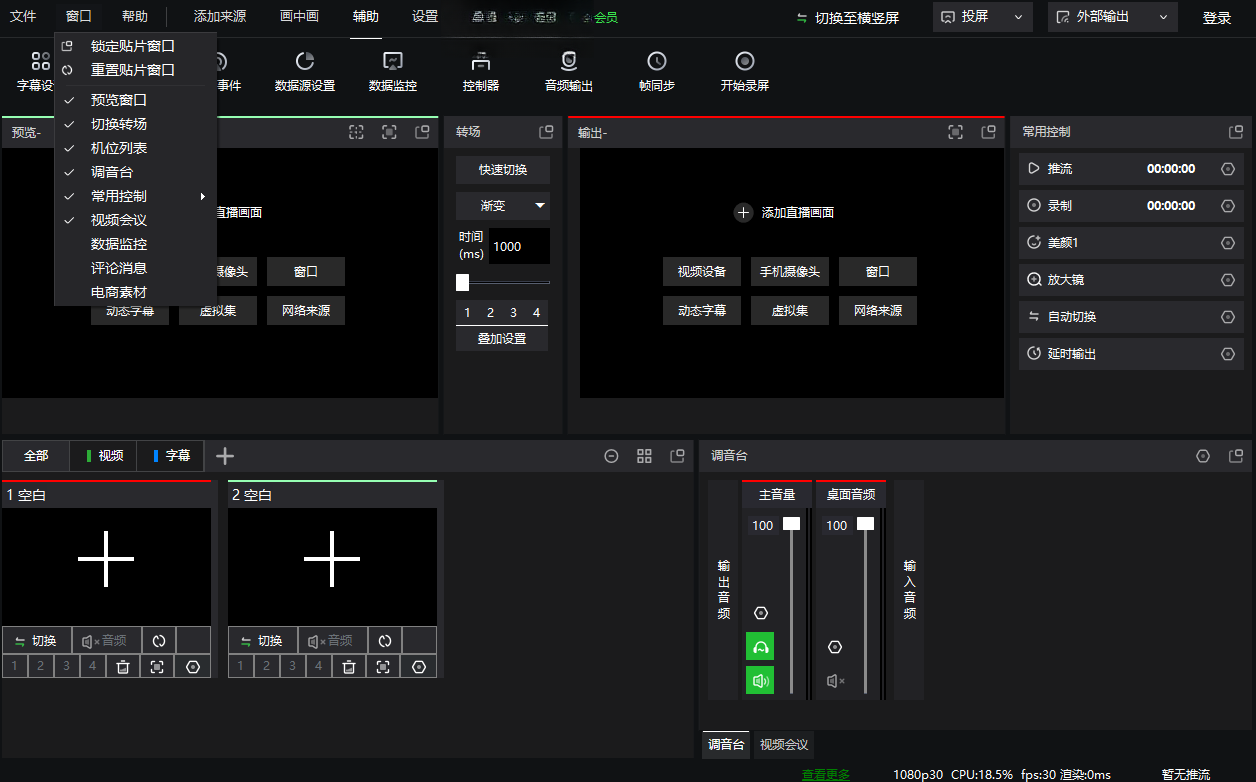Click the 叠加设置 button
1256x782 pixels.
(x=502, y=339)
